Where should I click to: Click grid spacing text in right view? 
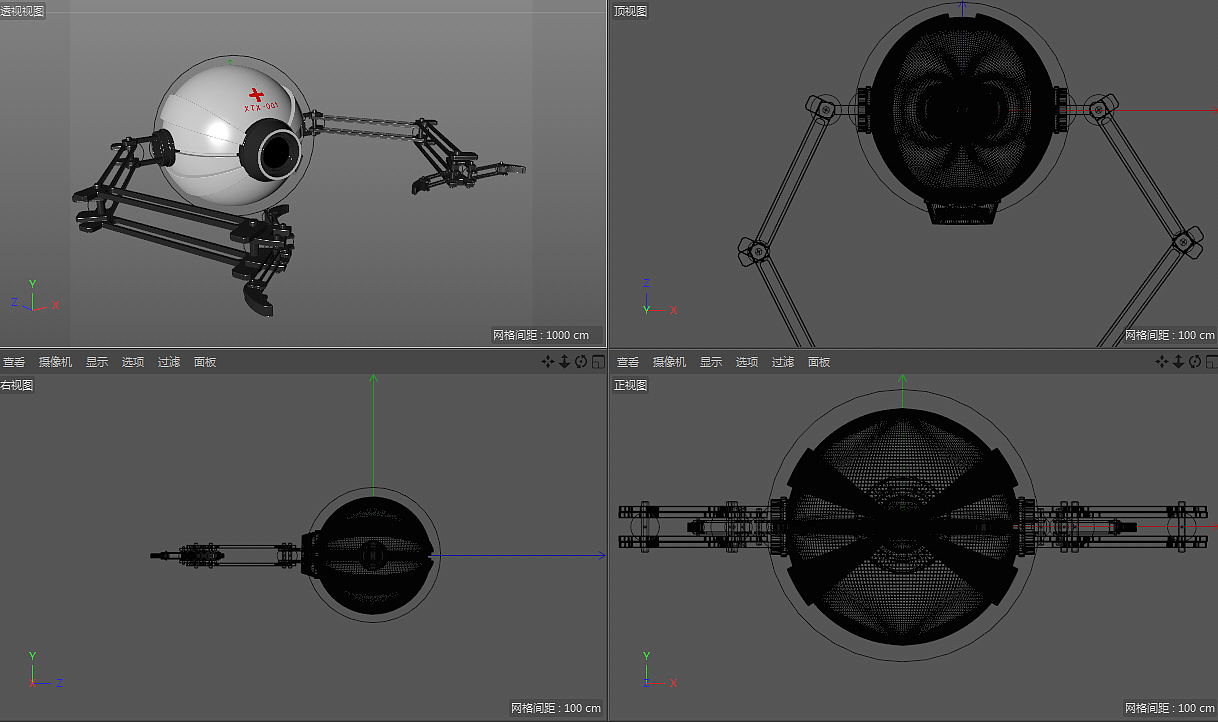556,708
